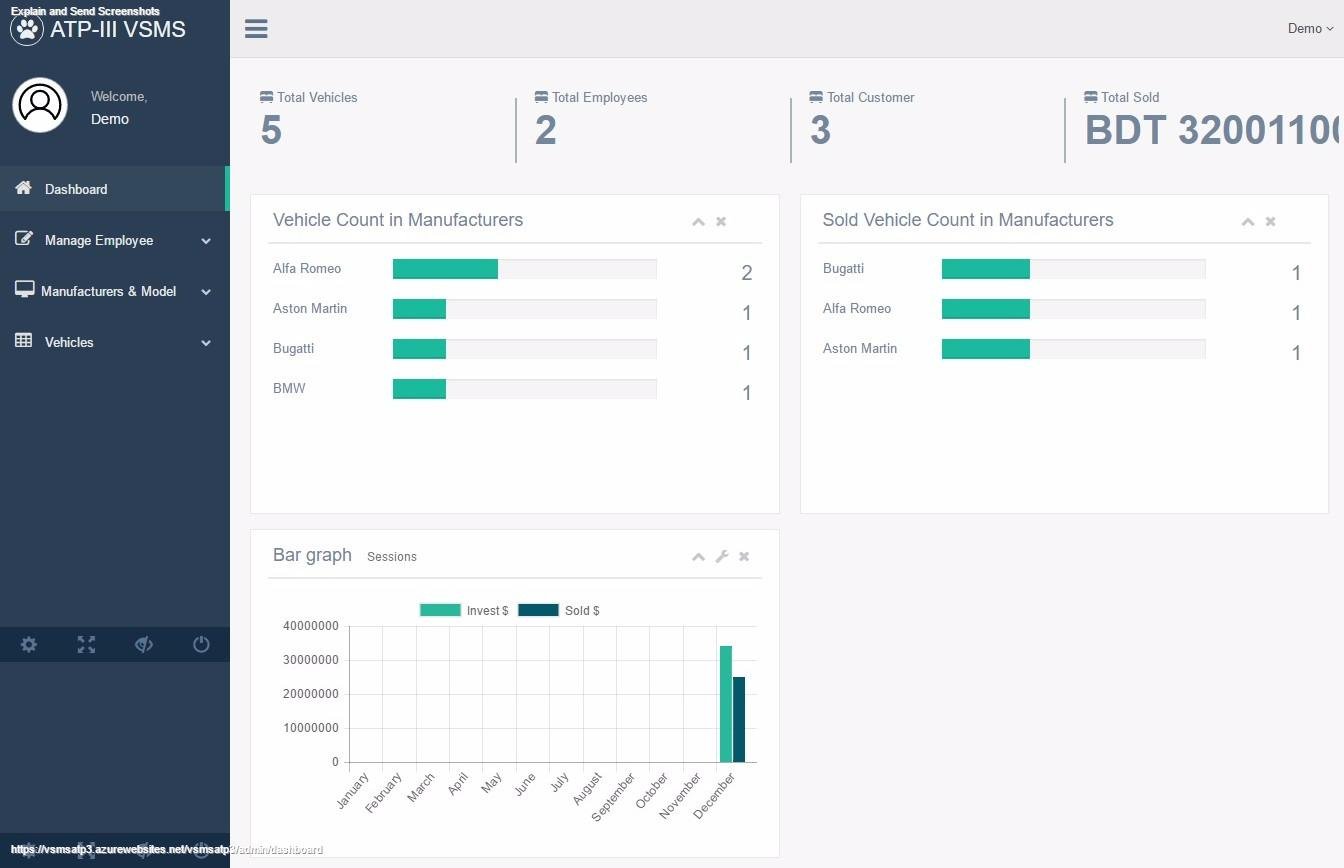Image resolution: width=1344 pixels, height=868 pixels.
Task: Collapse the Vehicle Count in Manufacturers panel
Action: pyautogui.click(x=698, y=222)
